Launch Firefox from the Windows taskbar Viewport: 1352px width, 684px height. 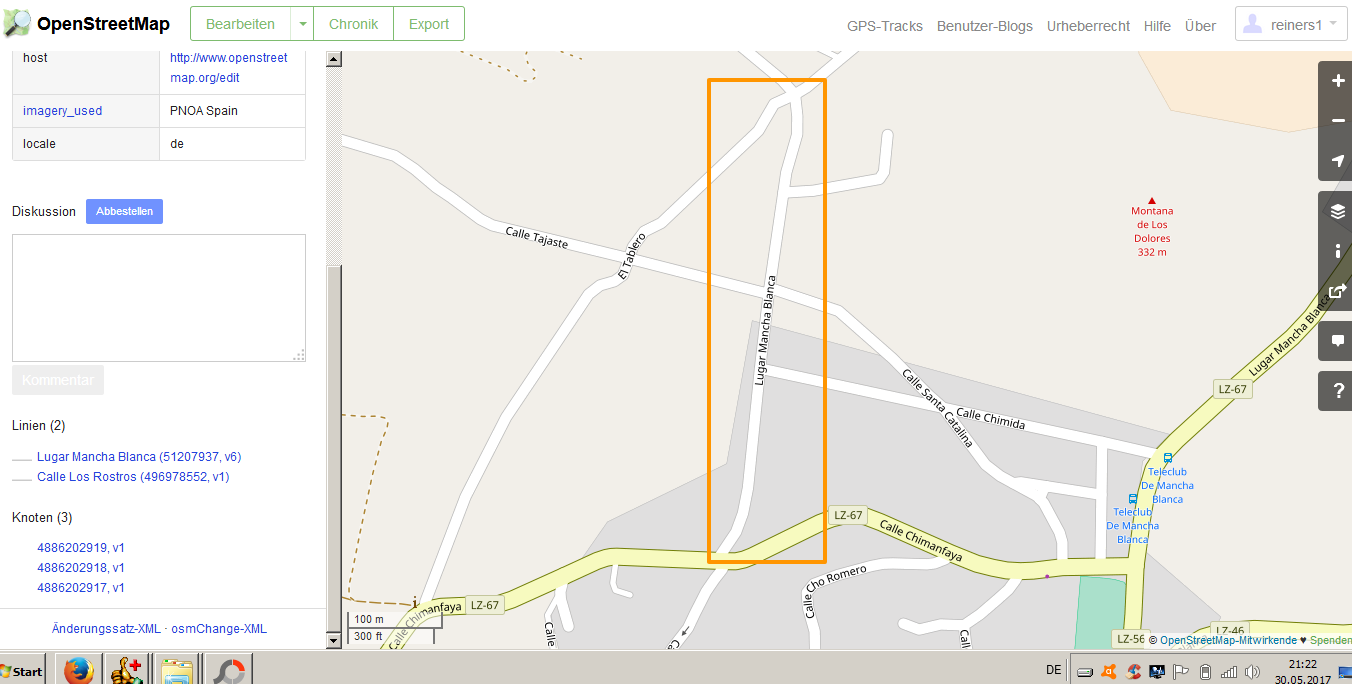[x=78, y=670]
